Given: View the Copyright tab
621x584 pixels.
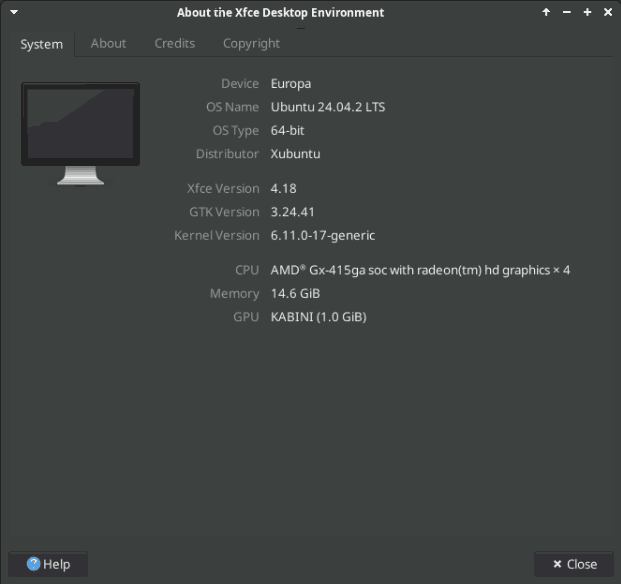Looking at the screenshot, I should pyautogui.click(x=251, y=43).
